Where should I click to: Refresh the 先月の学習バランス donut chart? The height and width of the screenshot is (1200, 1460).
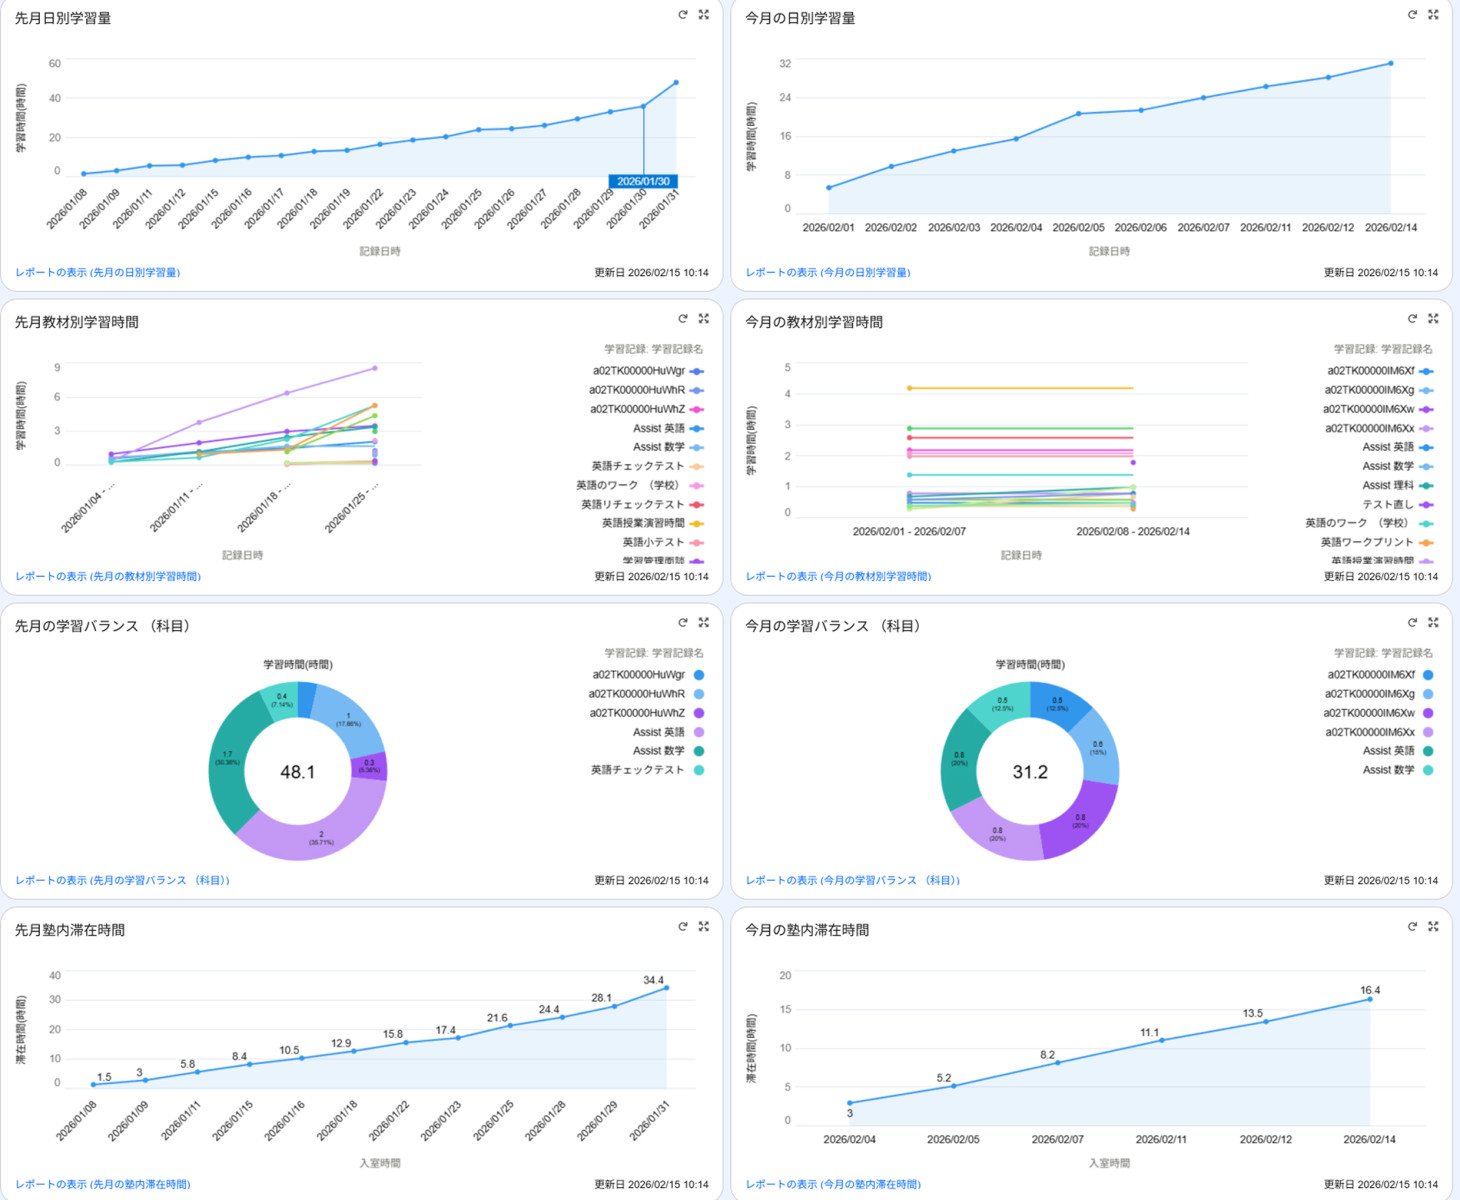click(682, 623)
